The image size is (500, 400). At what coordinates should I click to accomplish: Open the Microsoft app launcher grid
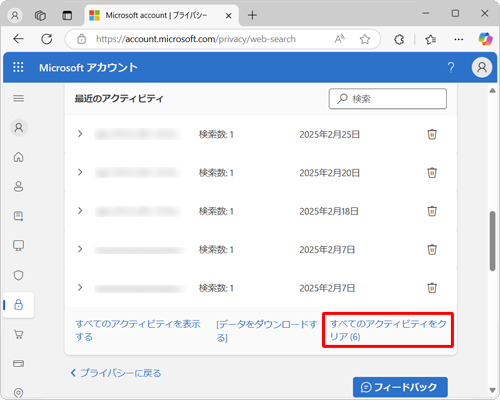click(18, 67)
